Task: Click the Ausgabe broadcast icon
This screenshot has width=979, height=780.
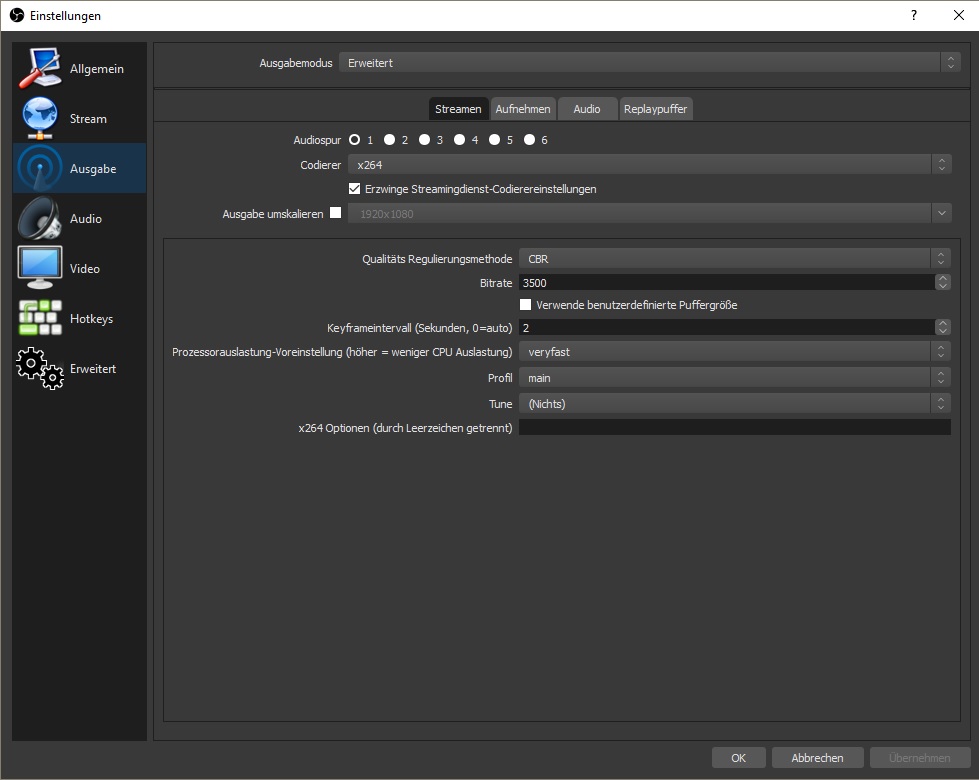Action: 40,169
